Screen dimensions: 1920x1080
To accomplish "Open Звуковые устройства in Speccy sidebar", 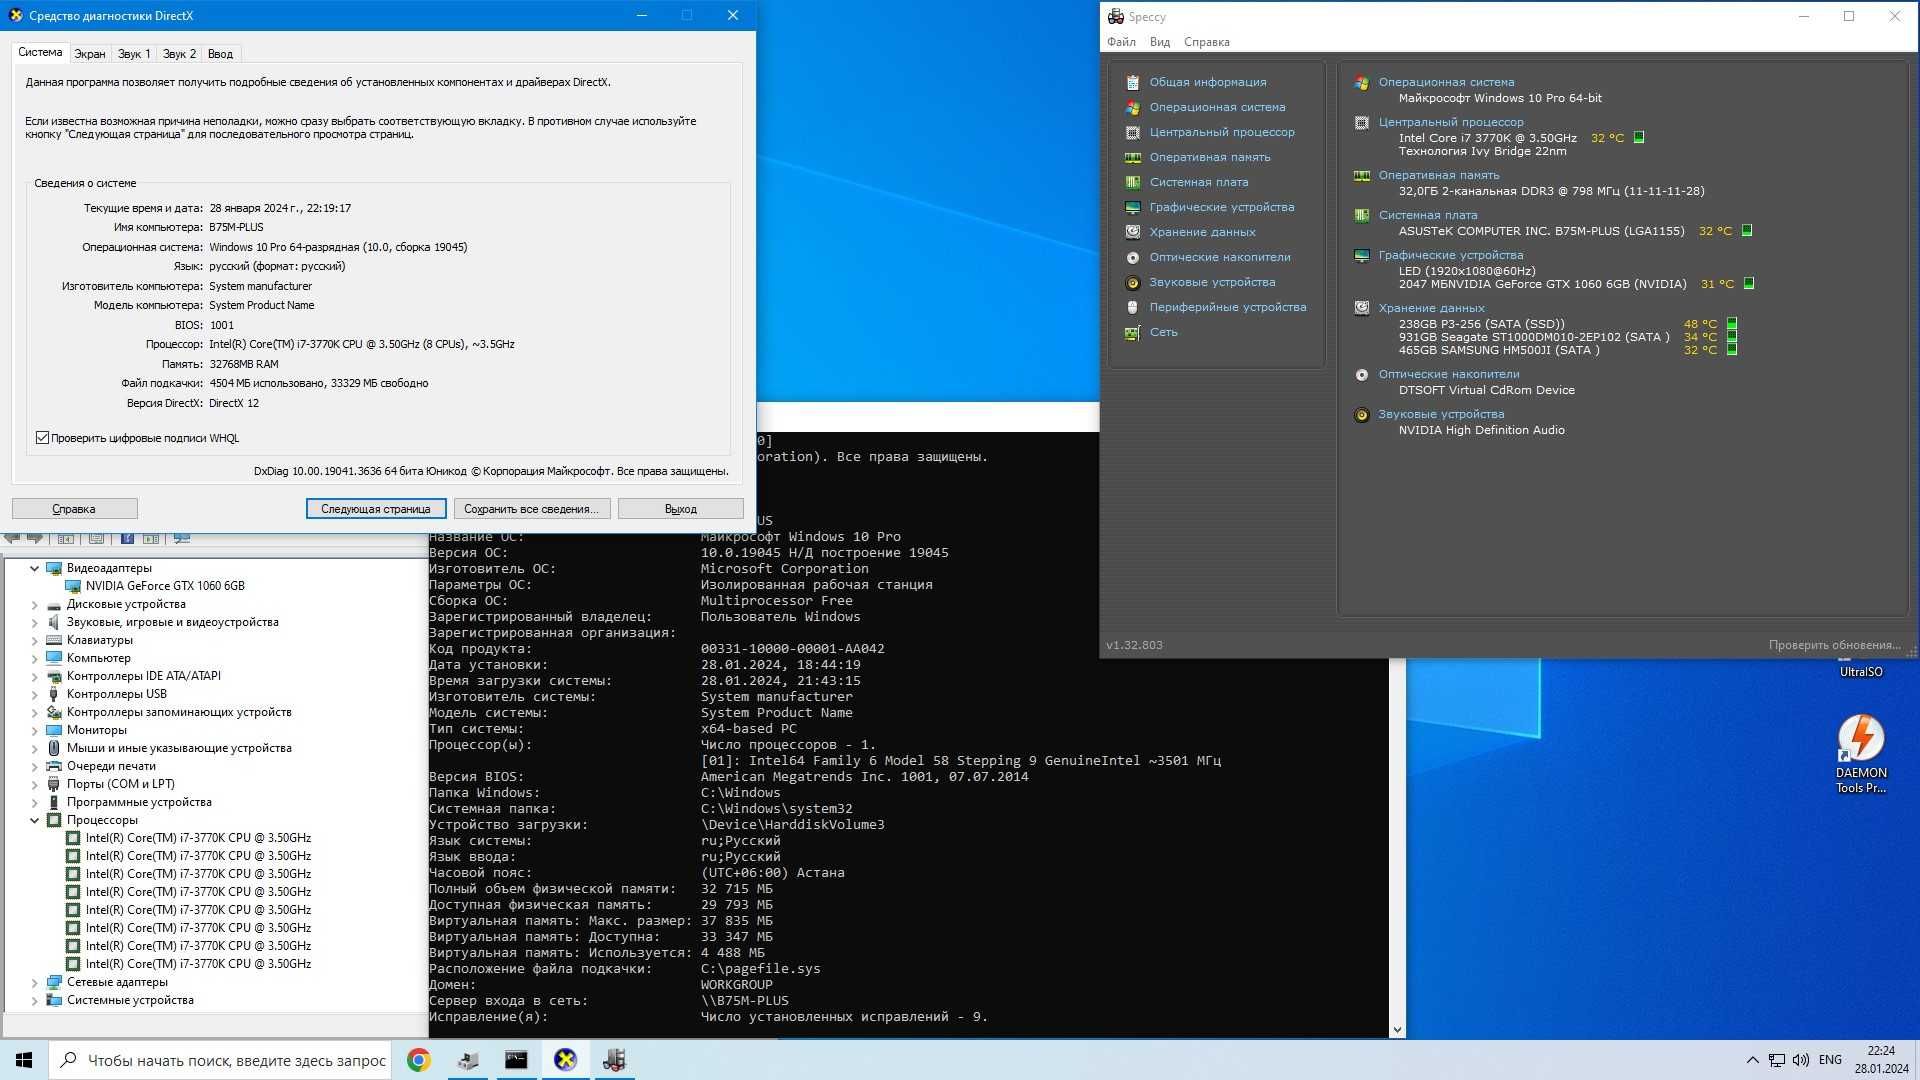I will pos(1212,282).
